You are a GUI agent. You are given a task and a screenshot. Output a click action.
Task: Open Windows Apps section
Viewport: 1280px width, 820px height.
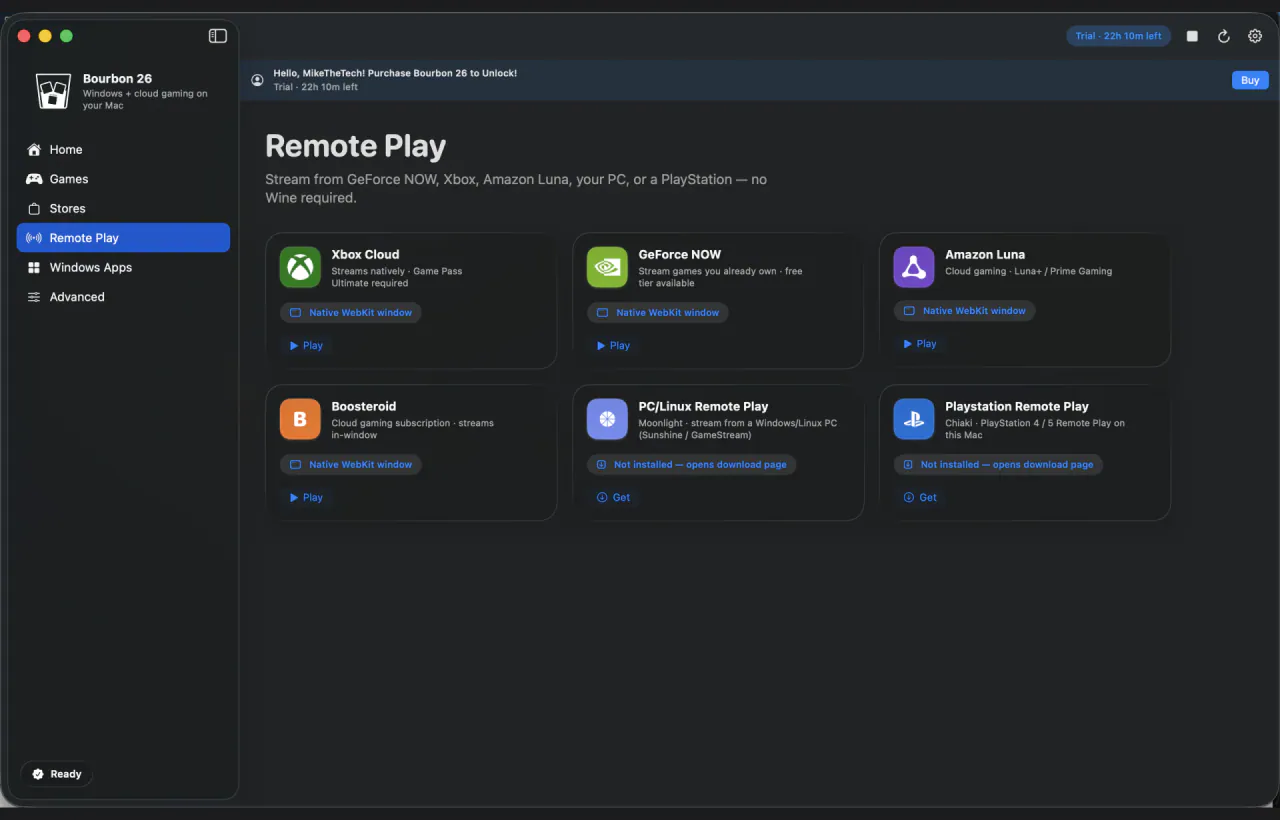pos(123,267)
